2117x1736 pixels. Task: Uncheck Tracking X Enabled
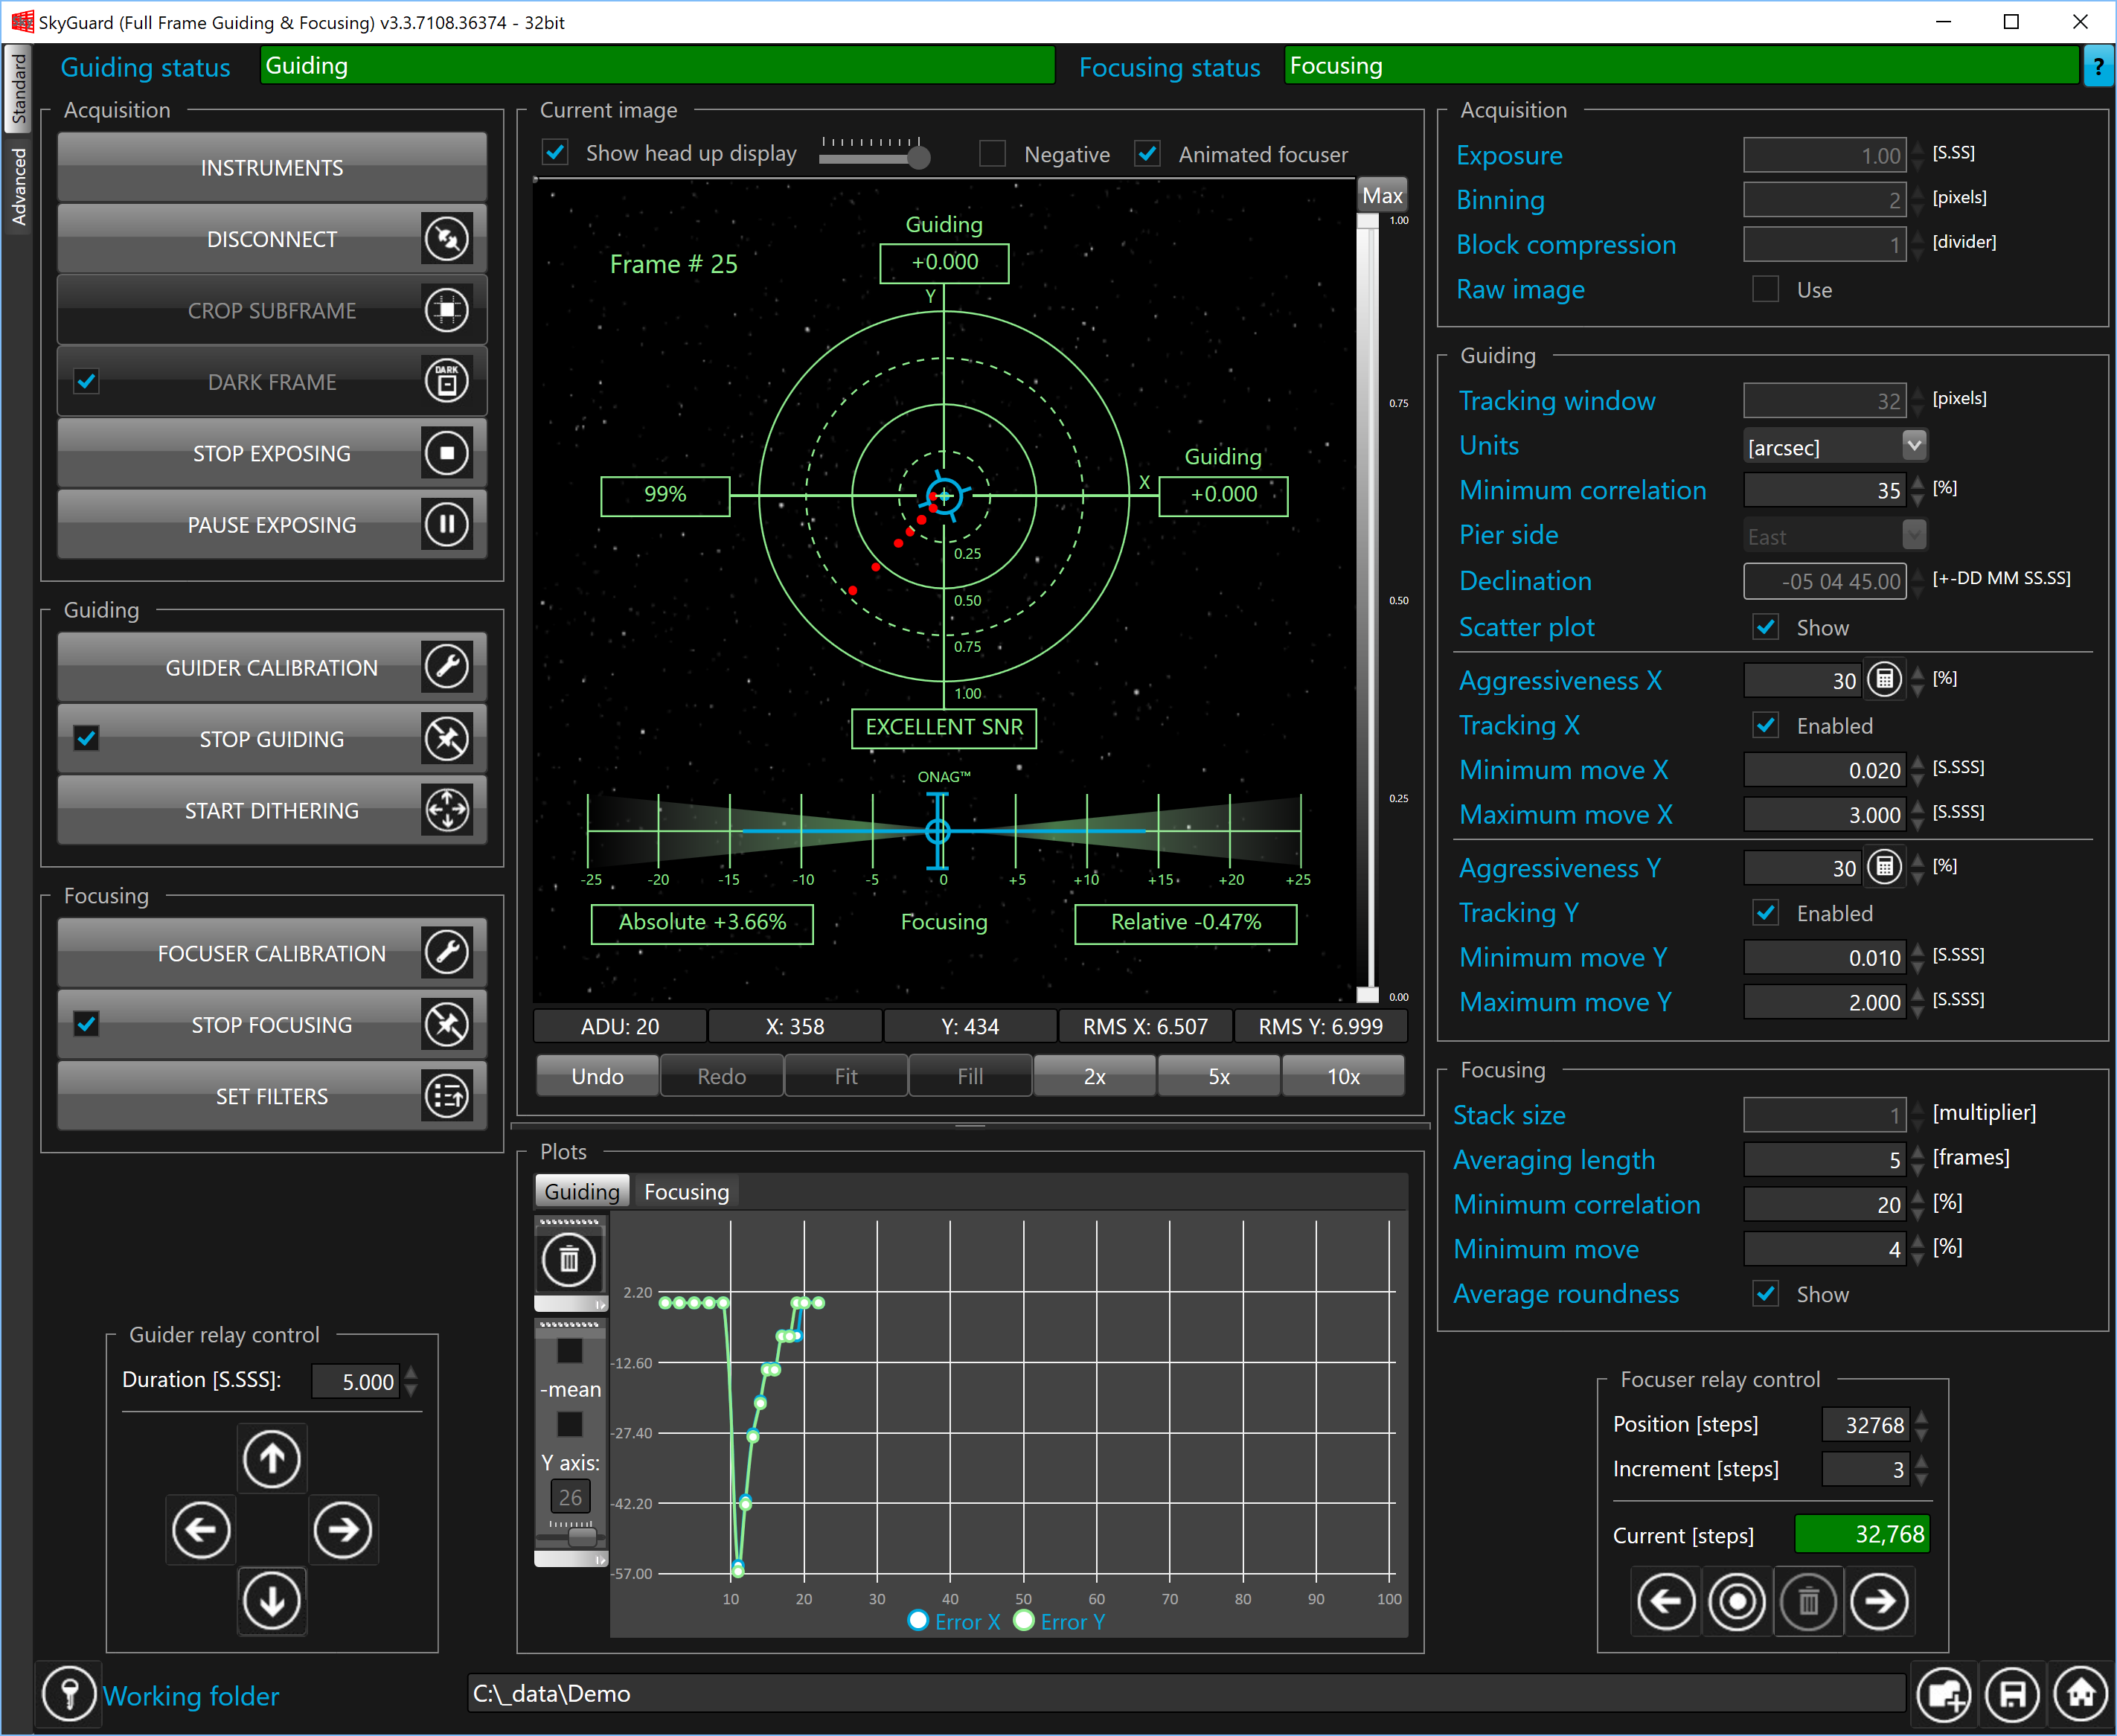coord(1766,725)
